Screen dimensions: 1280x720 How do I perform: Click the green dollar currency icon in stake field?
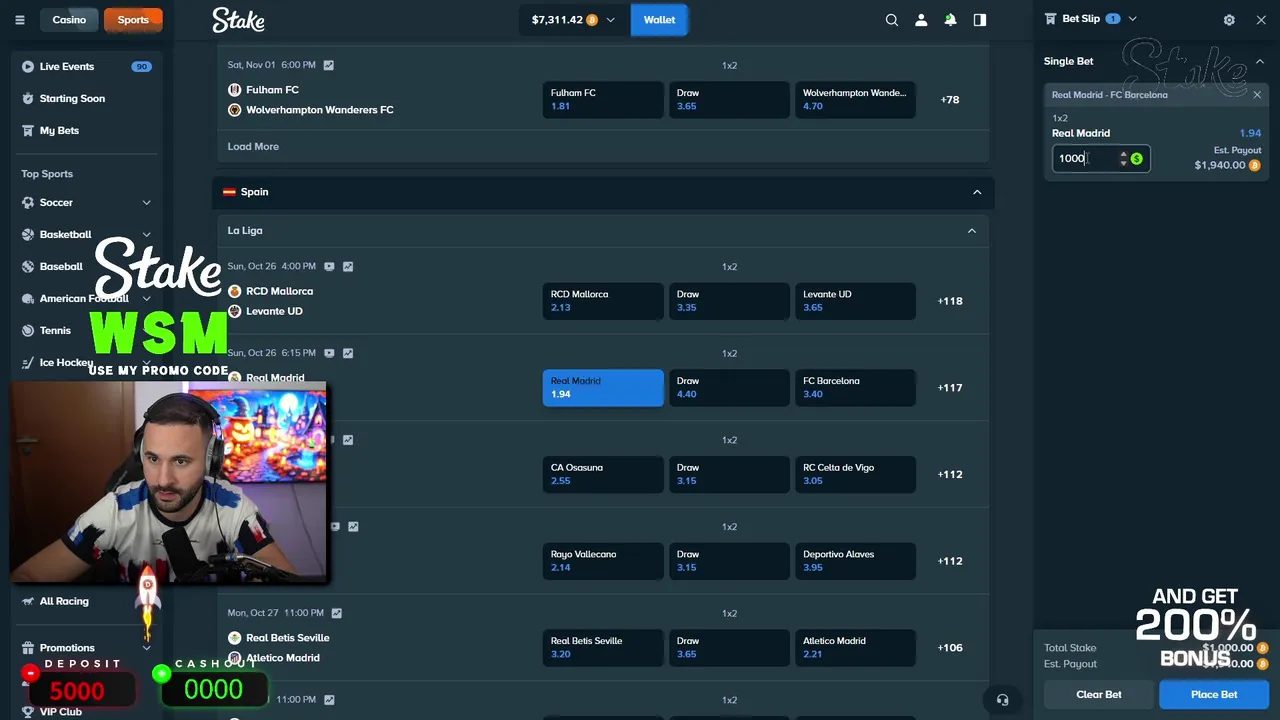pyautogui.click(x=1137, y=159)
